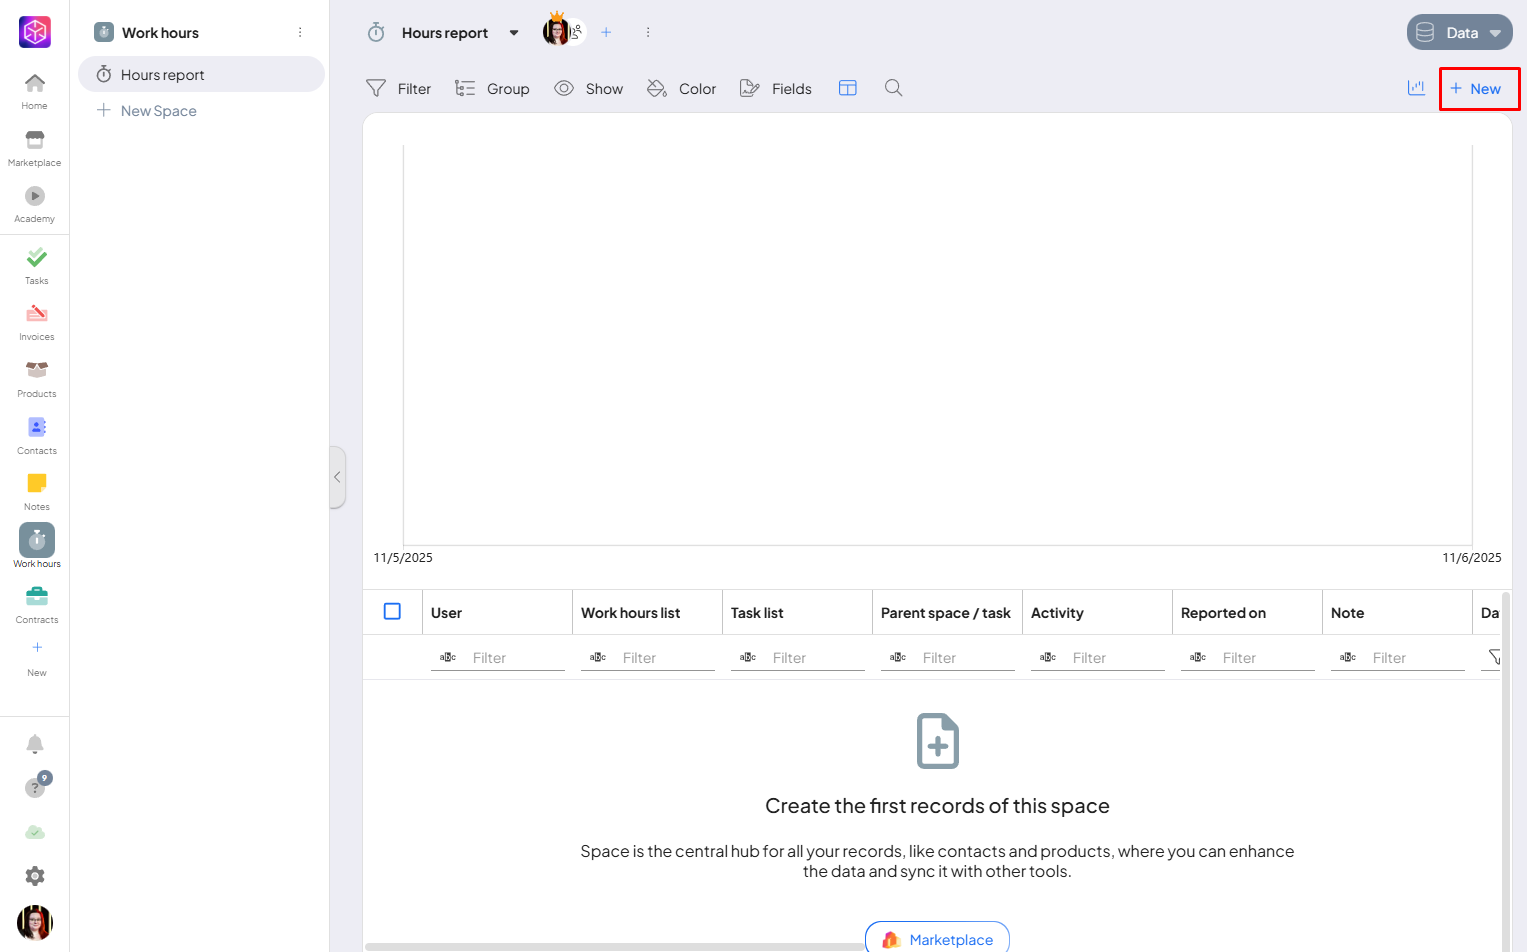Open the search magnifier in toolbar

pos(893,88)
